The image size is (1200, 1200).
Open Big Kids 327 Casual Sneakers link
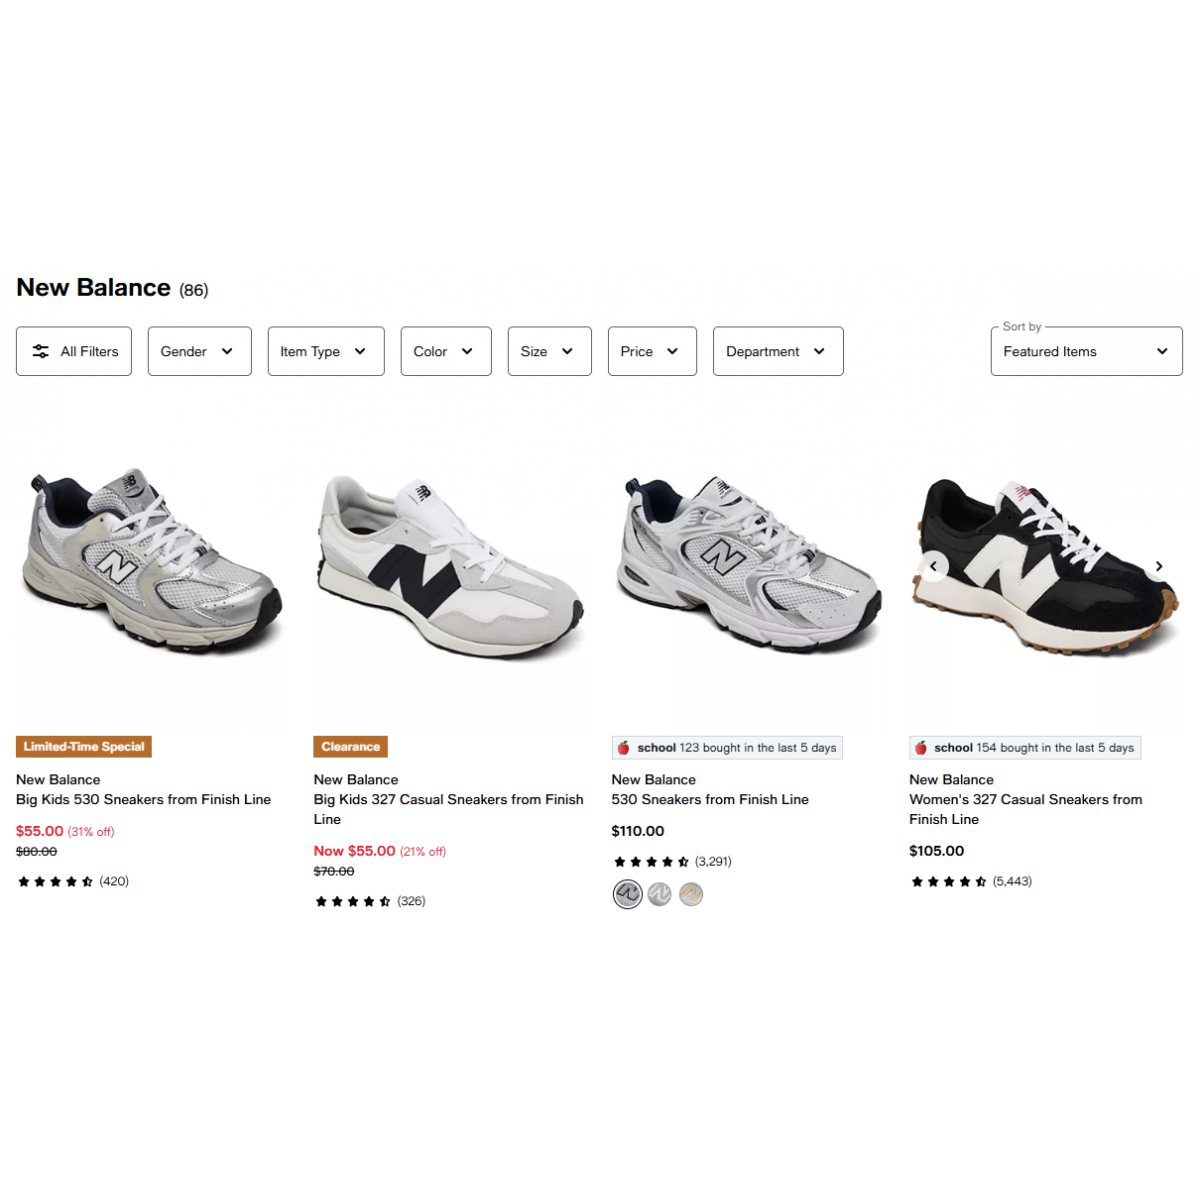tap(449, 809)
